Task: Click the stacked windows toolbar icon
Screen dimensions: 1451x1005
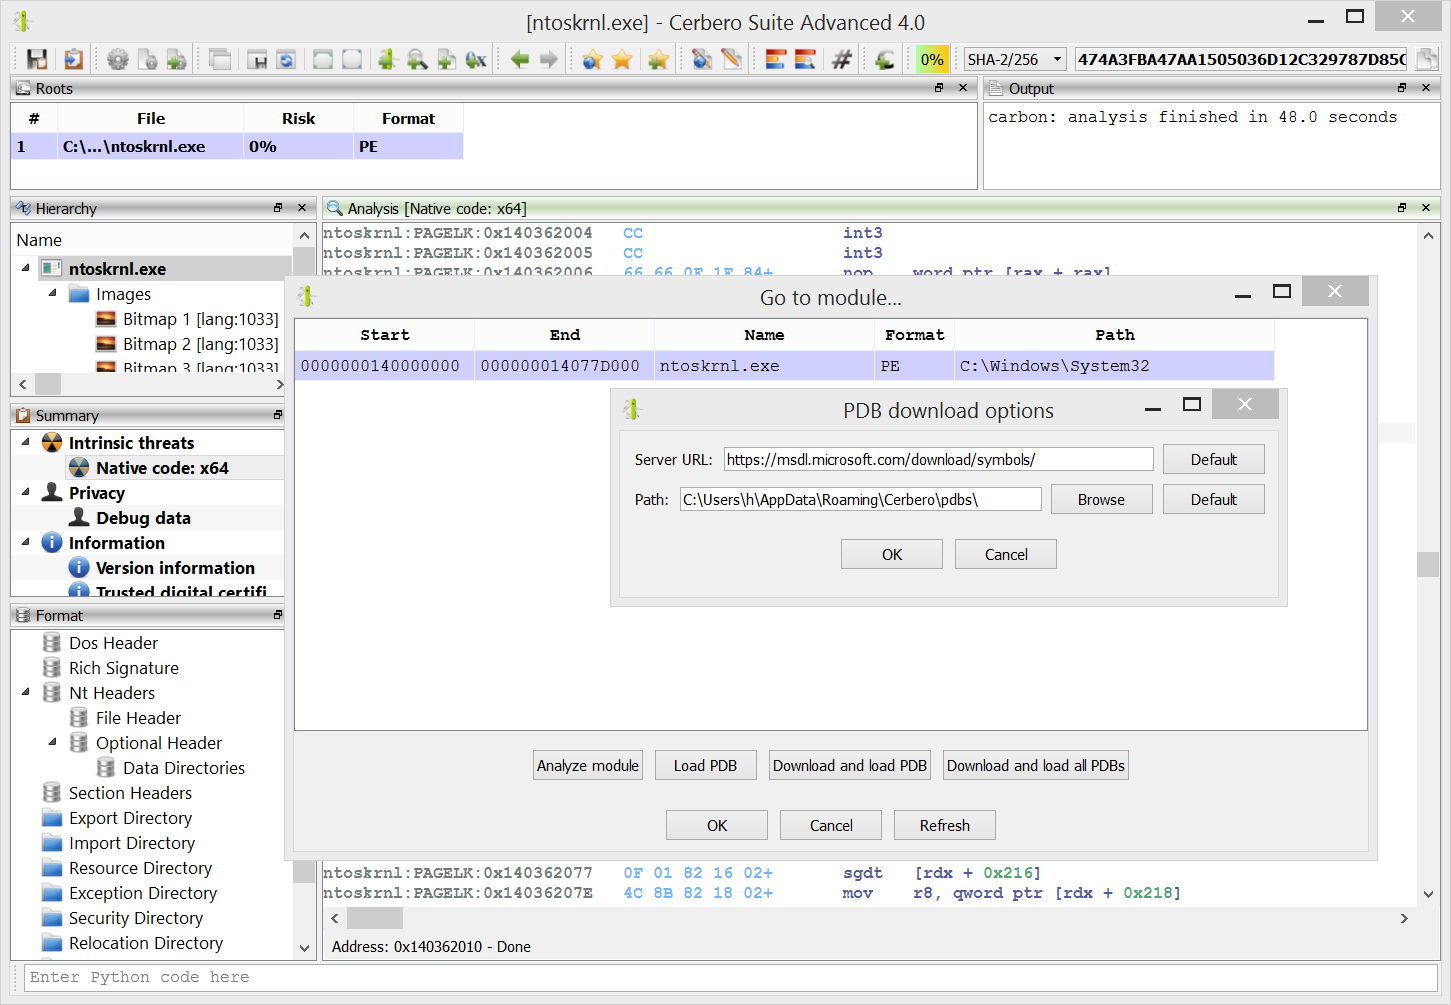Action: (220, 59)
